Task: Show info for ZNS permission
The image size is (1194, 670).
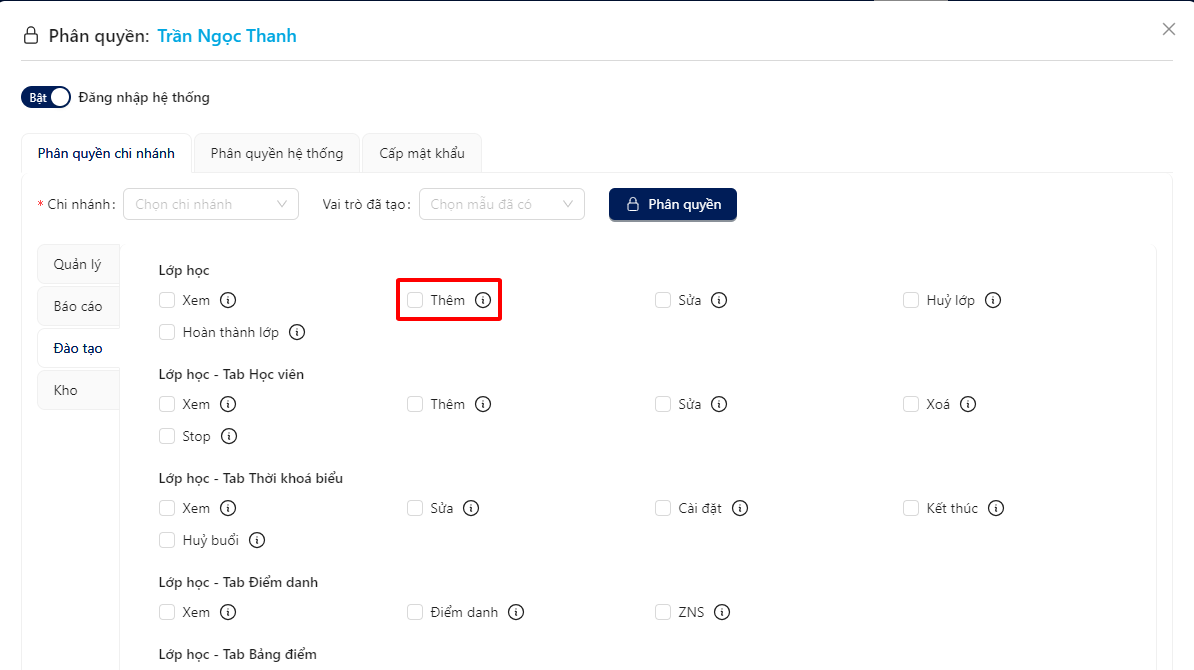Action: coord(723,612)
